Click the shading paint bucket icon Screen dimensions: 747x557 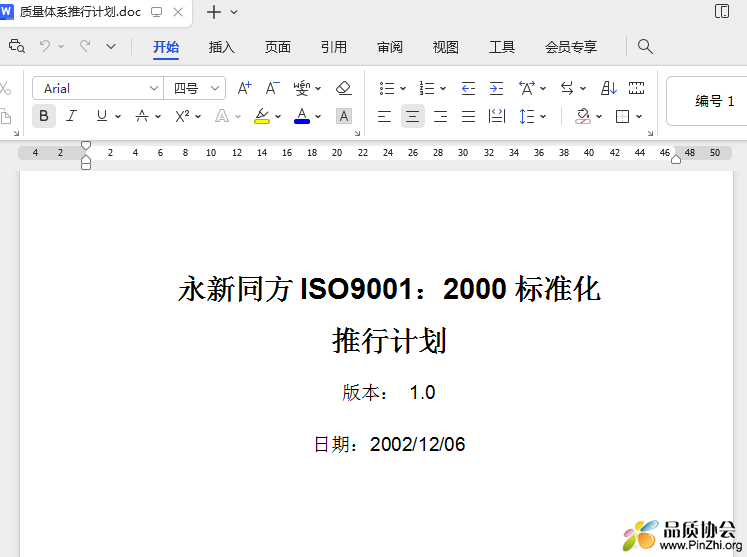[x=583, y=116]
